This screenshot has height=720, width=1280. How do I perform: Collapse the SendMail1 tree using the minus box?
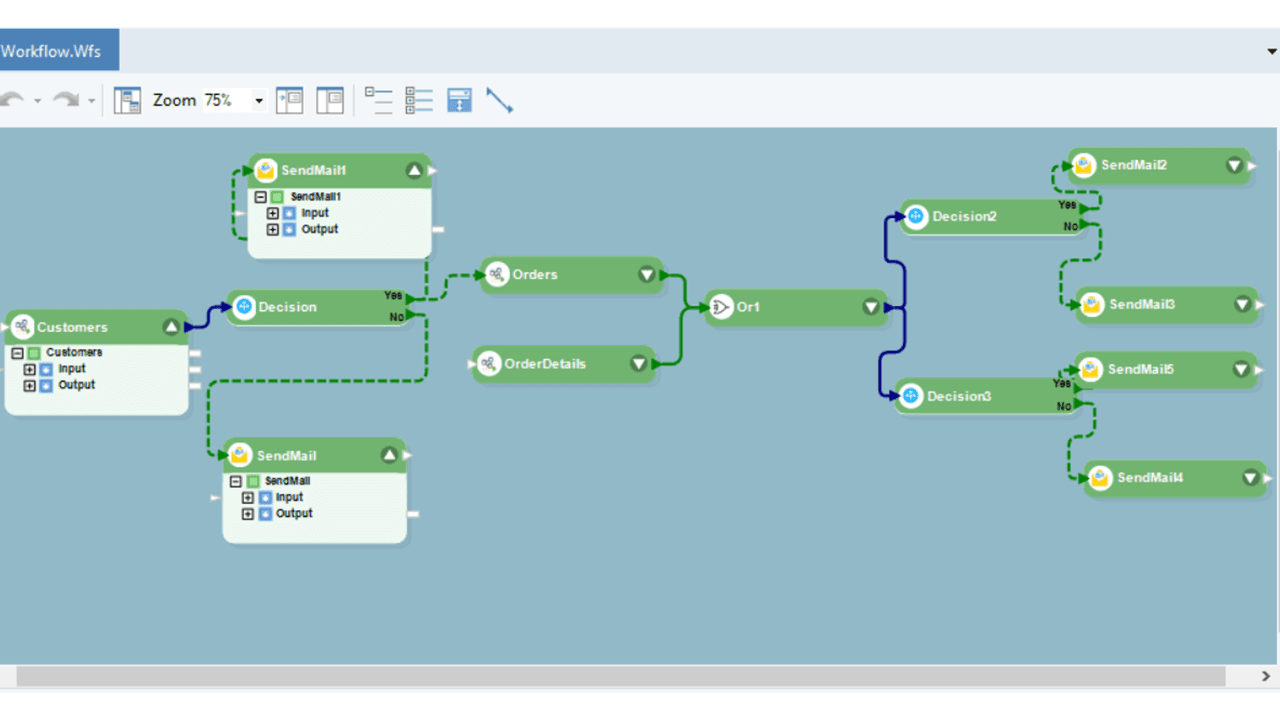point(261,196)
